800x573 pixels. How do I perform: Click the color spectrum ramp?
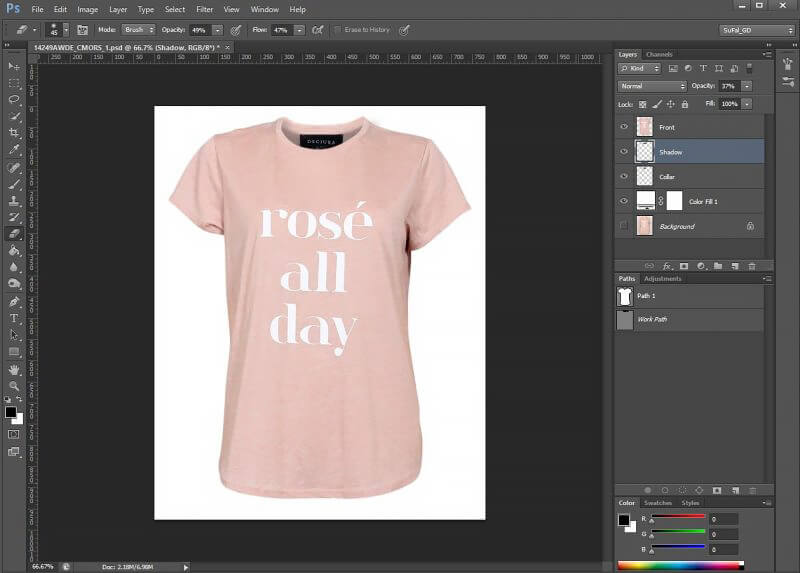[x=681, y=566]
